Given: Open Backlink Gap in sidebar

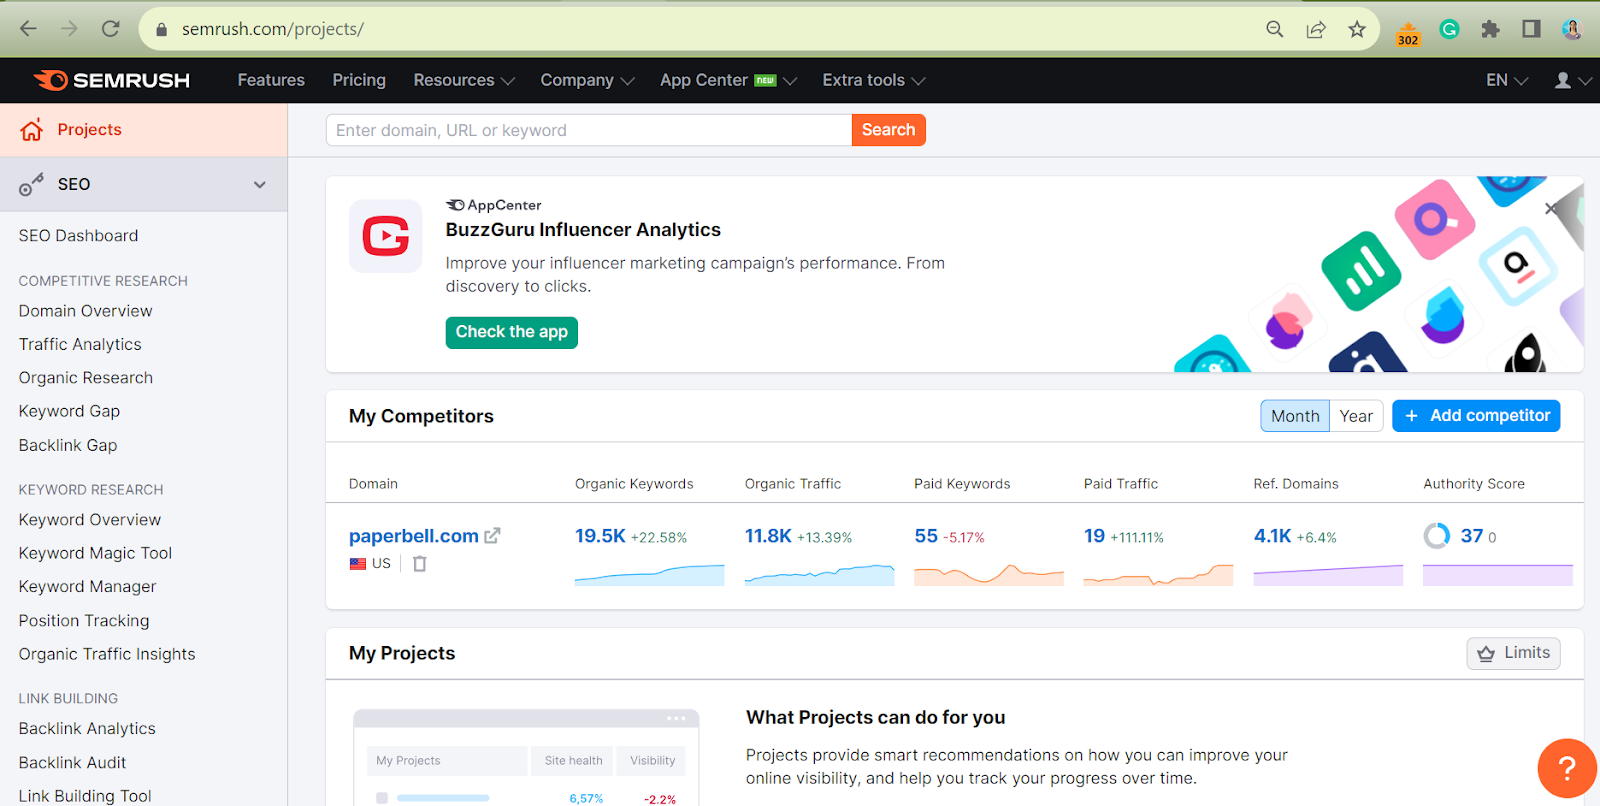Looking at the screenshot, I should pos(68,445).
